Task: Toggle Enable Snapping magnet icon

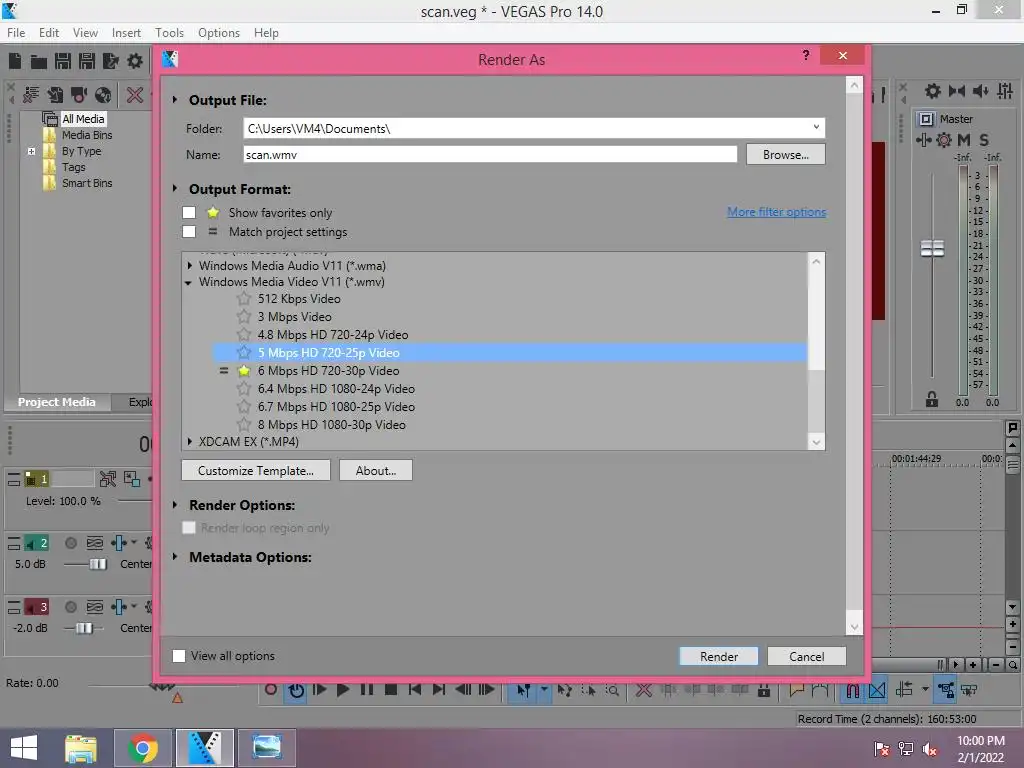Action: point(853,690)
